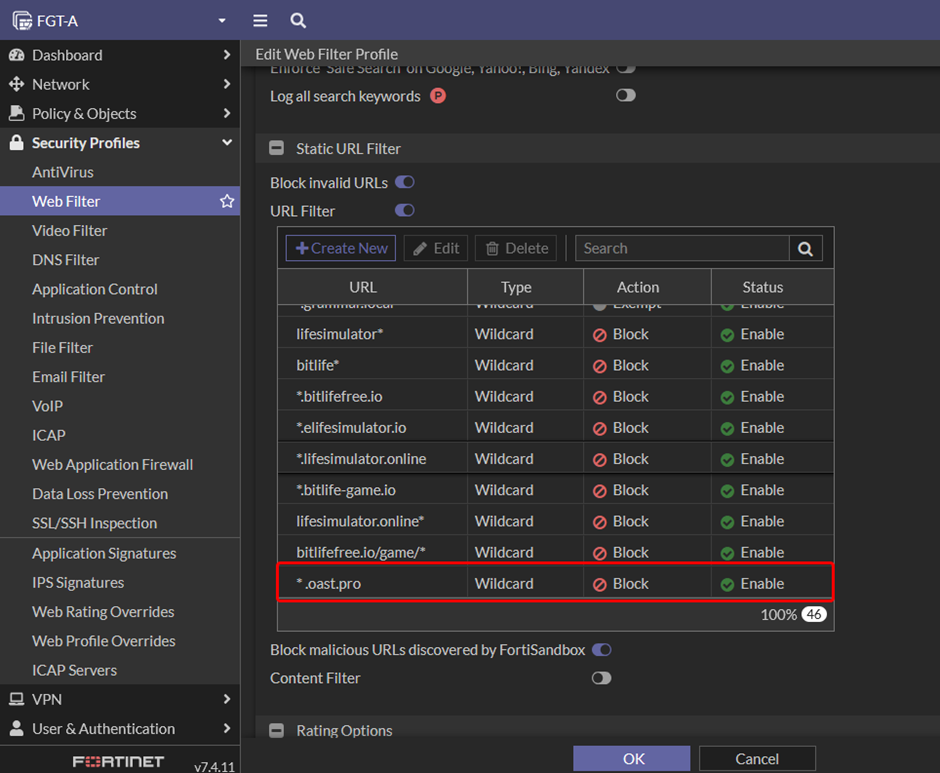Click block icon in bitlife* row
940x773 pixels.
pyautogui.click(x=599, y=366)
